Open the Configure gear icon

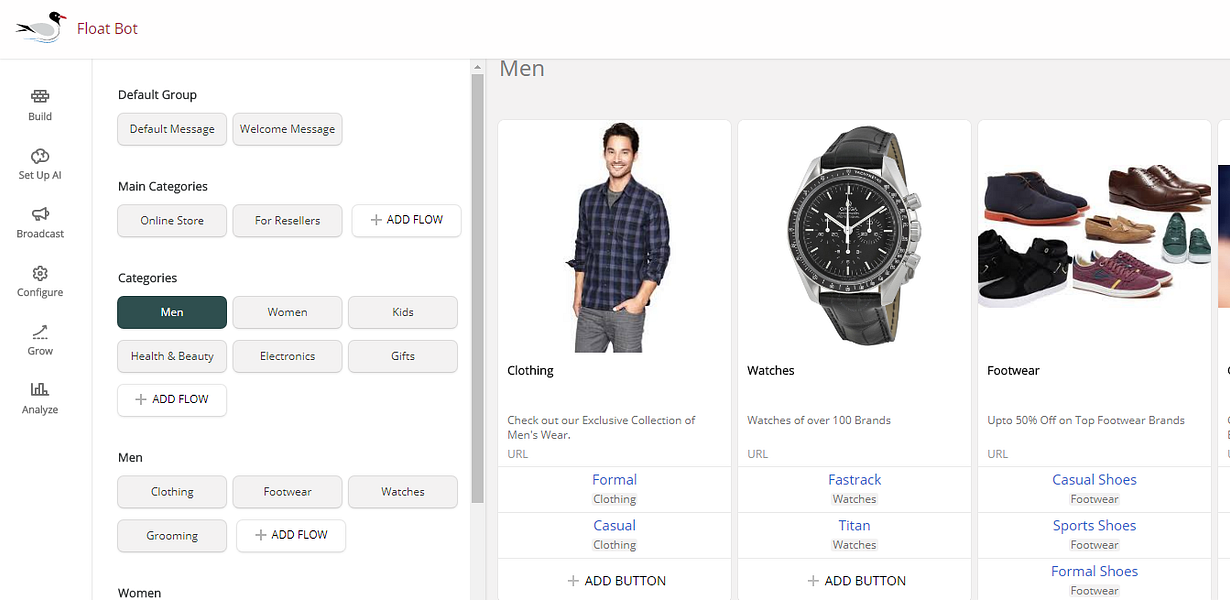tap(40, 273)
